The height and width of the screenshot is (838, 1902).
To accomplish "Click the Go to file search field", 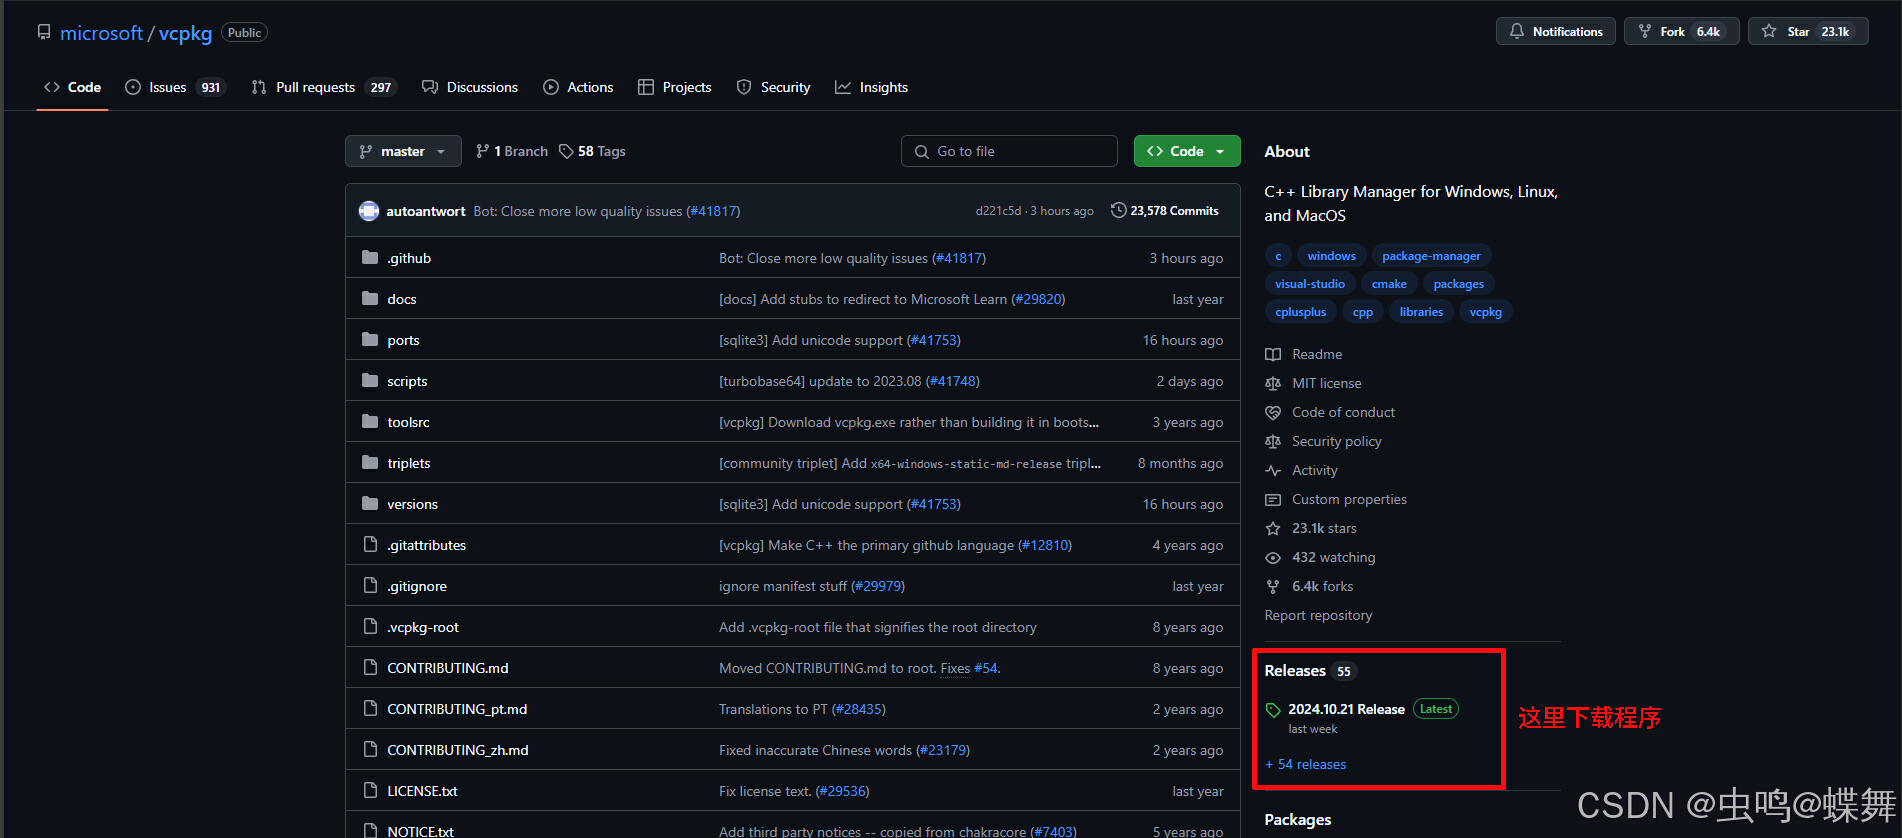I will pos(1009,151).
